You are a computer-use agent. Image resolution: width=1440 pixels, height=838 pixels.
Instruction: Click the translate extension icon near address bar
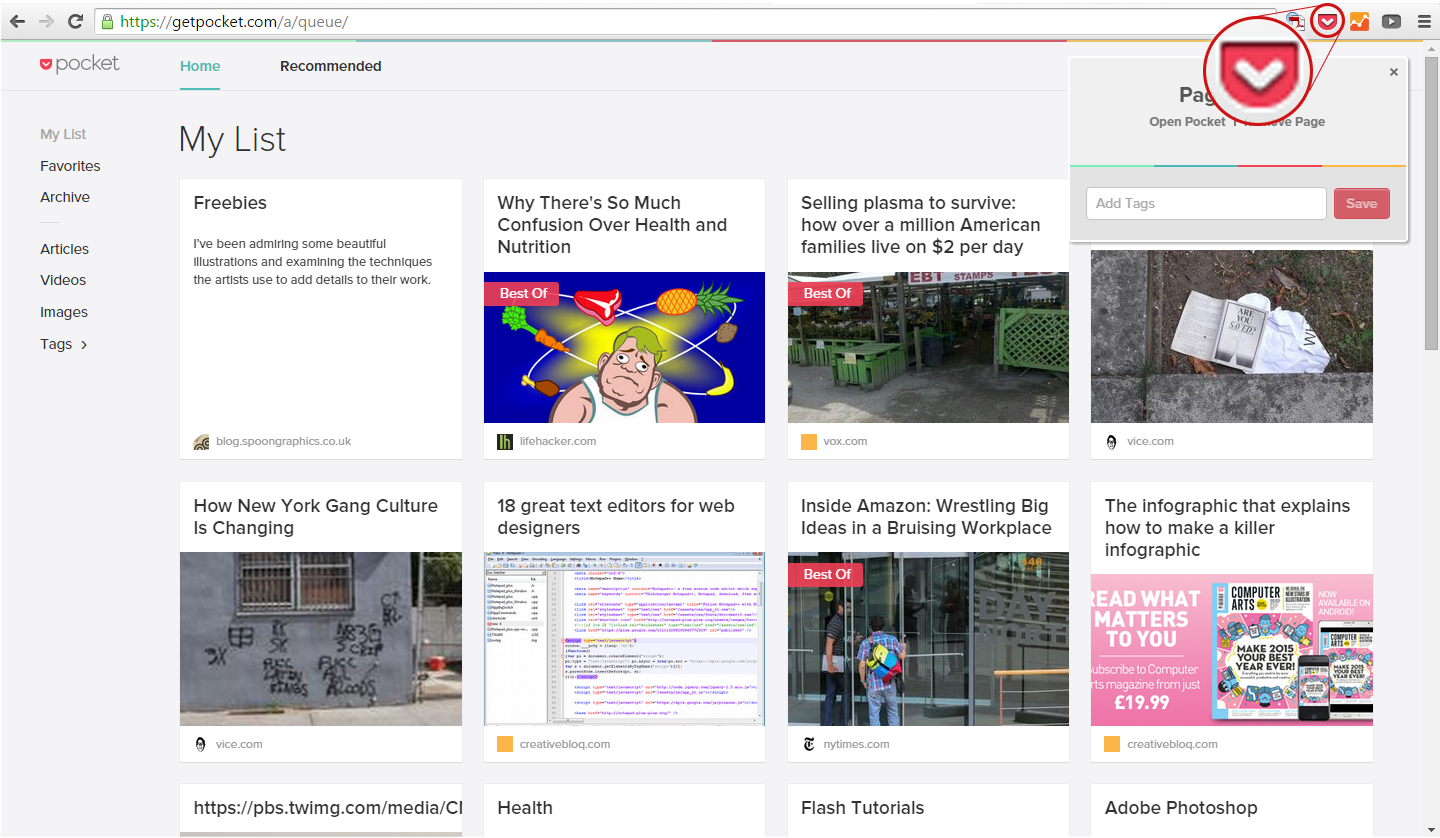click(1295, 21)
